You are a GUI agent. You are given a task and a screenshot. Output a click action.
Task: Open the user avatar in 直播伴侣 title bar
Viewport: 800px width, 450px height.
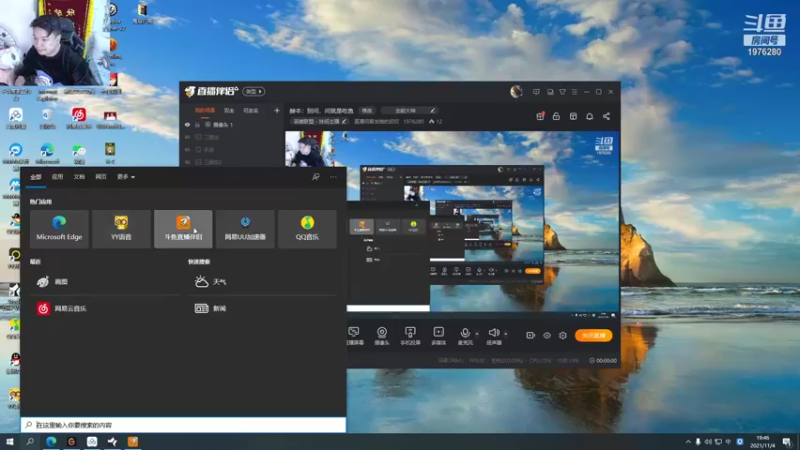click(516, 92)
